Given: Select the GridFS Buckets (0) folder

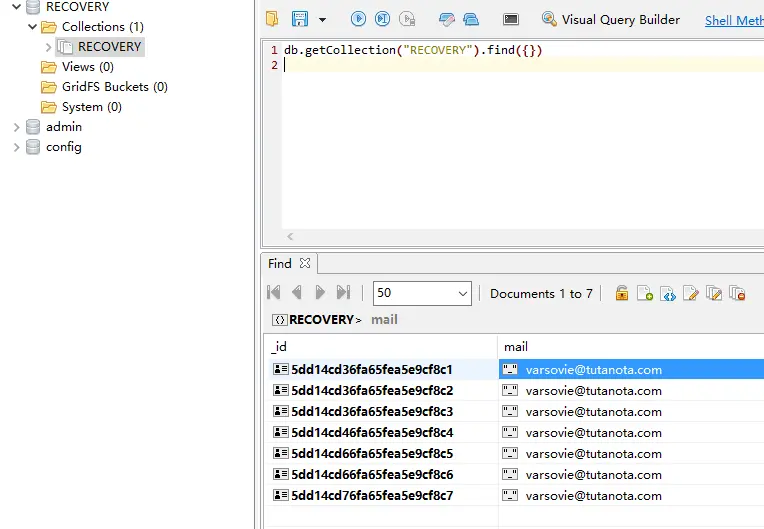Looking at the screenshot, I should 115,87.
